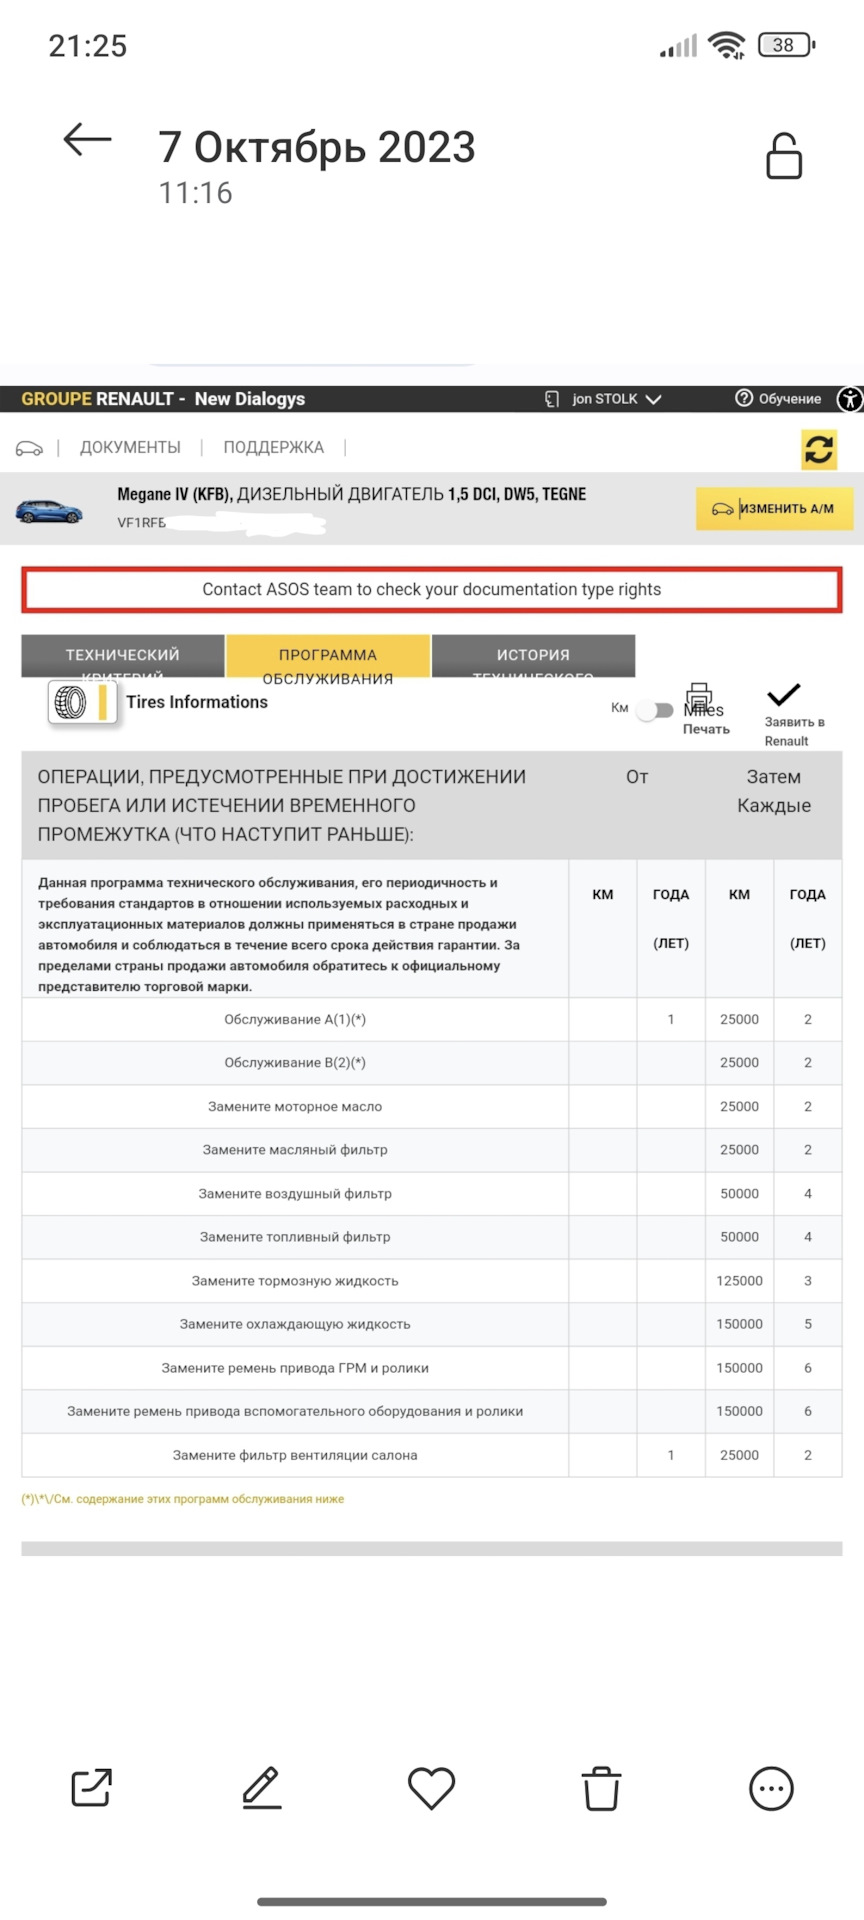Switch to ТЕХНИЧЕСКИЙ КРИТЕРИЙ tab
The width and height of the screenshot is (864, 1920).
123,656
